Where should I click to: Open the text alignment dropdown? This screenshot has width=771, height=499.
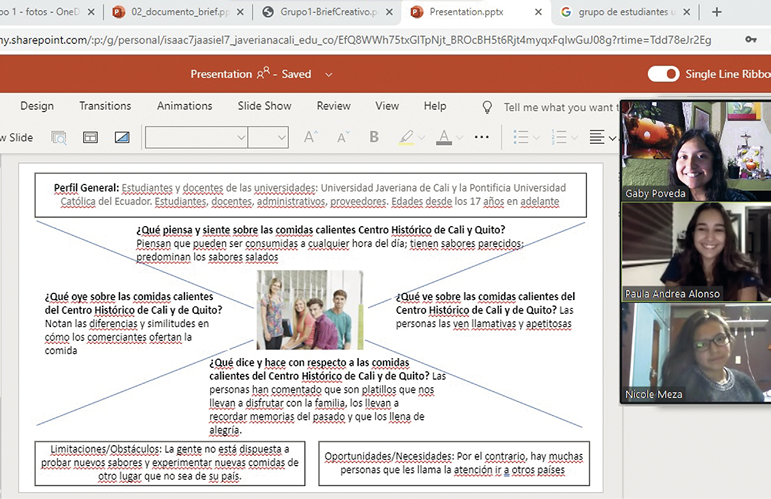611,137
